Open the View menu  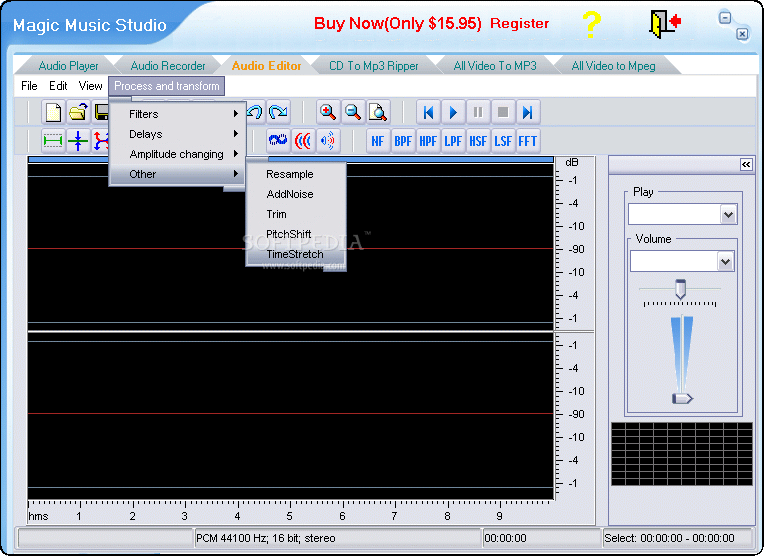[90, 86]
